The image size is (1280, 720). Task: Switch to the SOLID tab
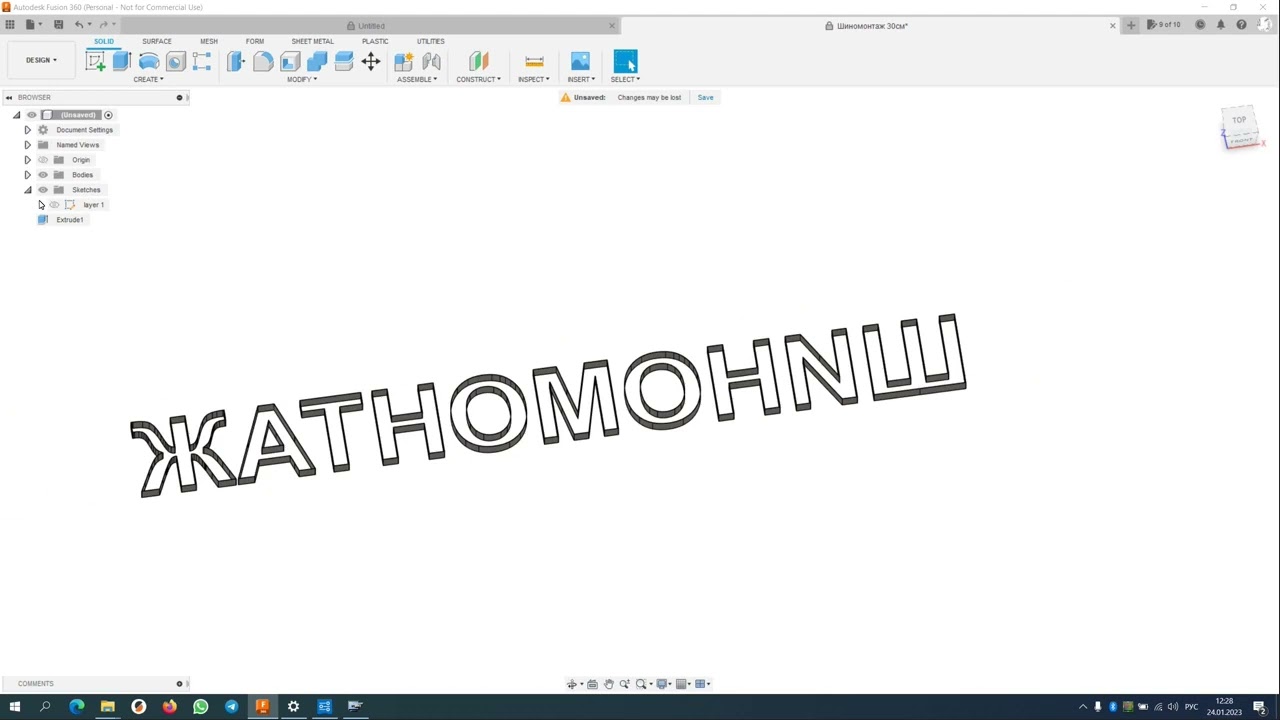tap(104, 41)
